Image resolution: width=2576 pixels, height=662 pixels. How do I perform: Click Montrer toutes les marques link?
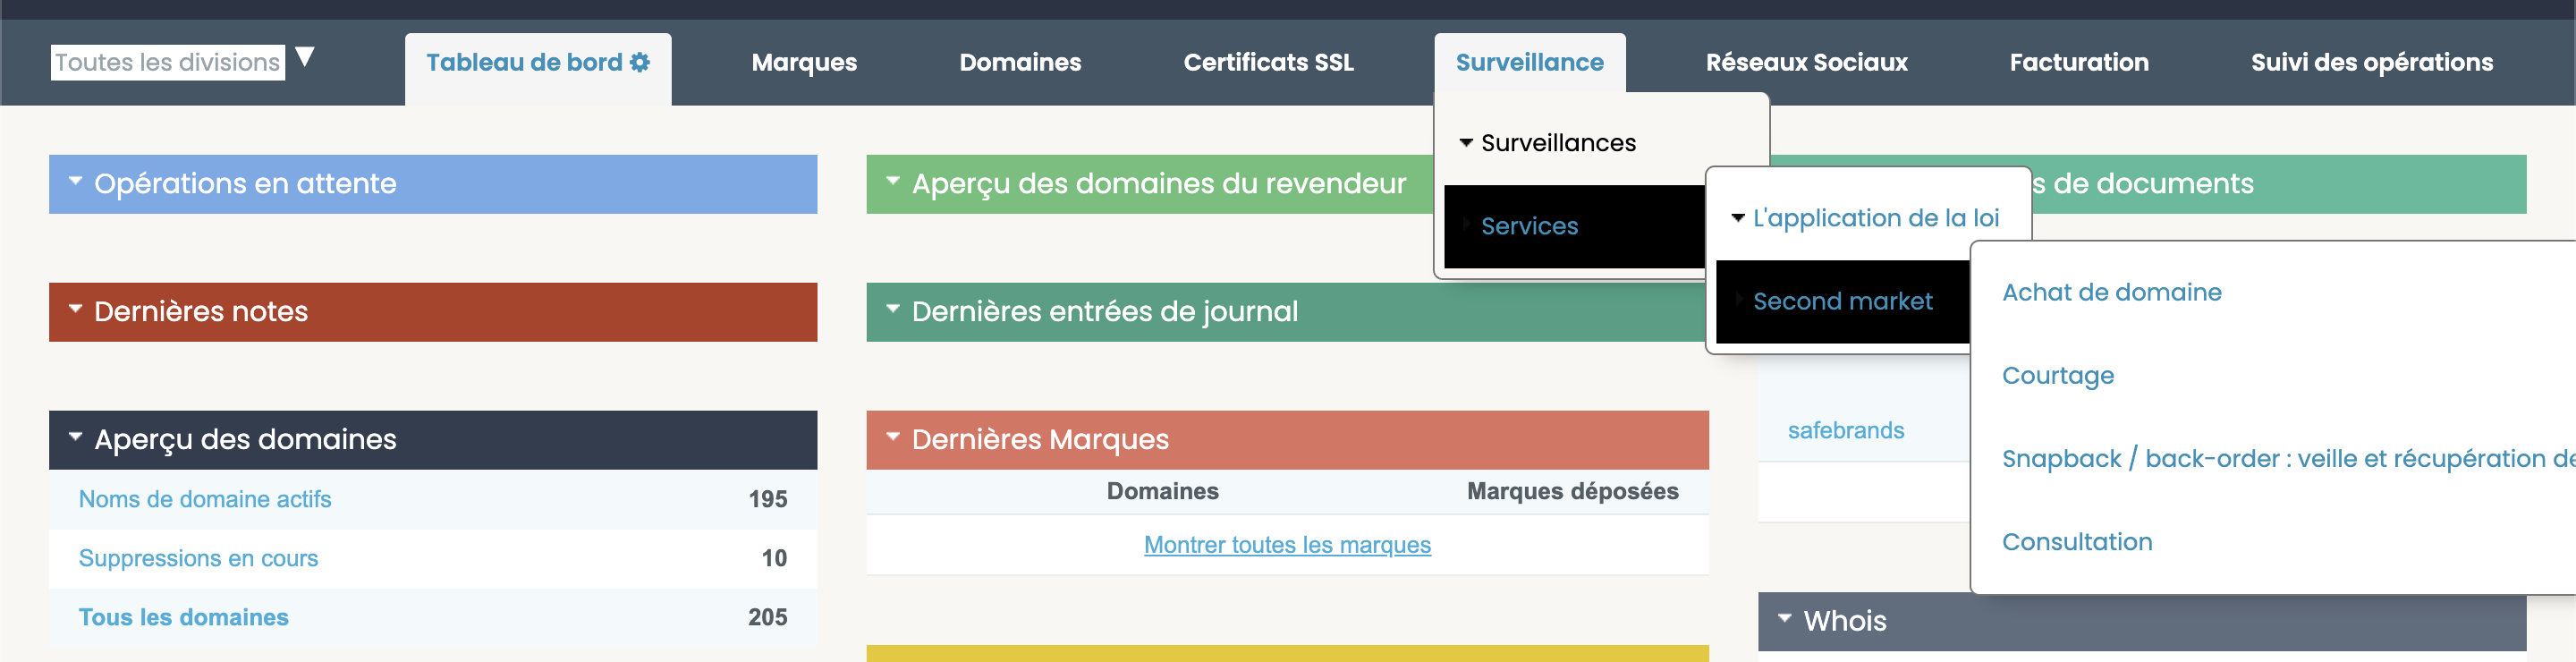pos(1287,545)
